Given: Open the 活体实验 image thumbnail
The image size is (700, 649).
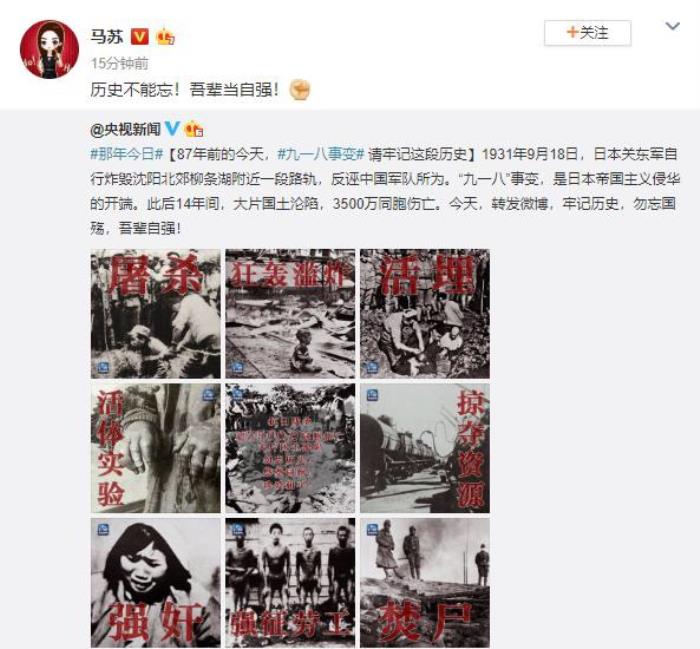Looking at the screenshot, I should (155, 448).
